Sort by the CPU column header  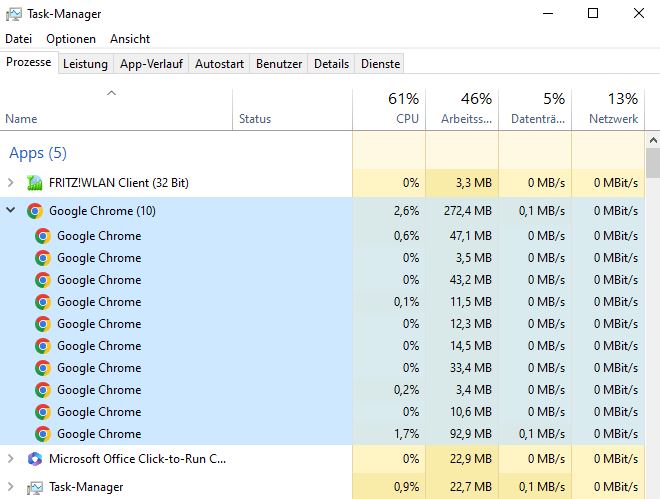[389, 109]
